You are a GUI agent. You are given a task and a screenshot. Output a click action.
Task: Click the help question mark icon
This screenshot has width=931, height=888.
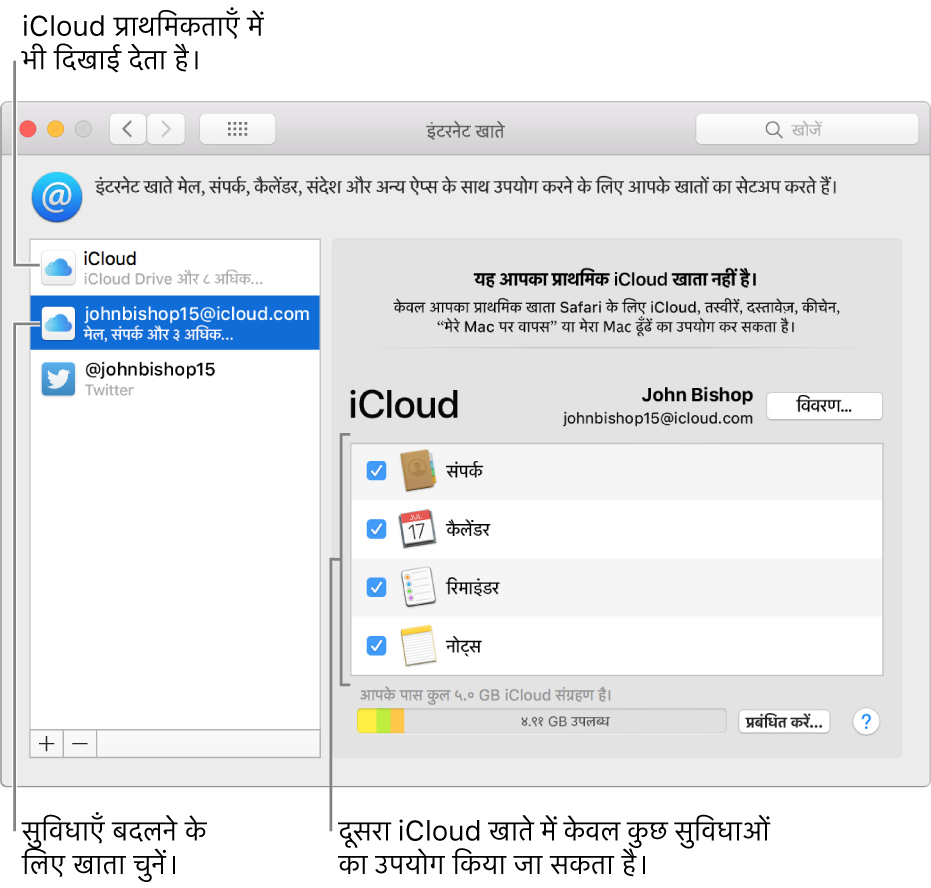point(865,721)
